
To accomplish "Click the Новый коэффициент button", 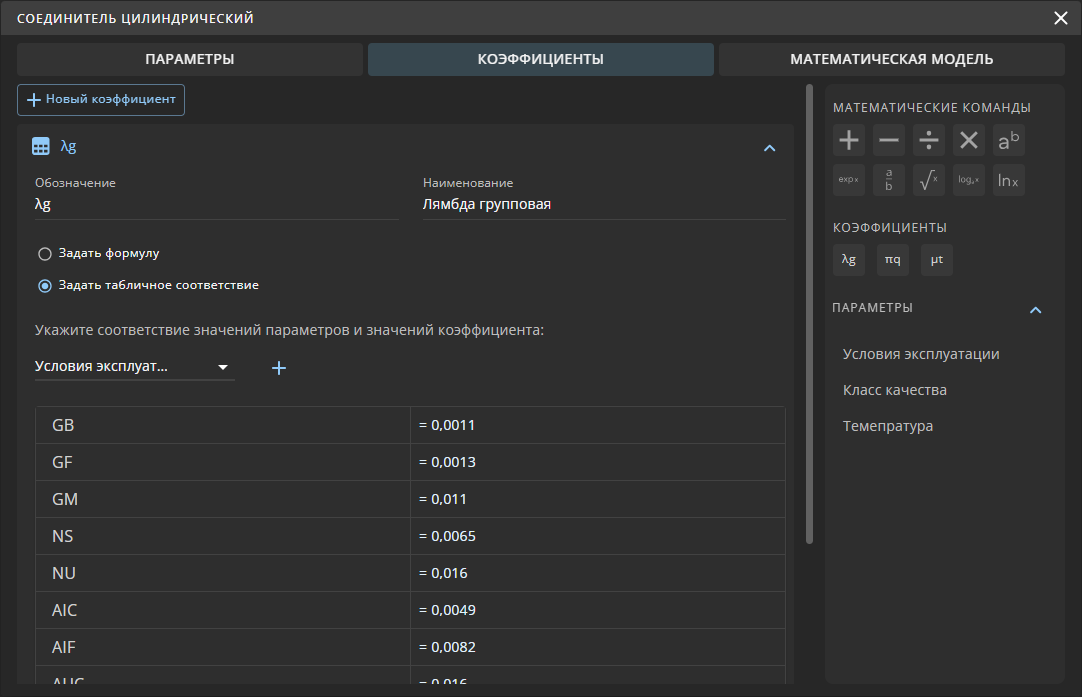I will [x=101, y=99].
